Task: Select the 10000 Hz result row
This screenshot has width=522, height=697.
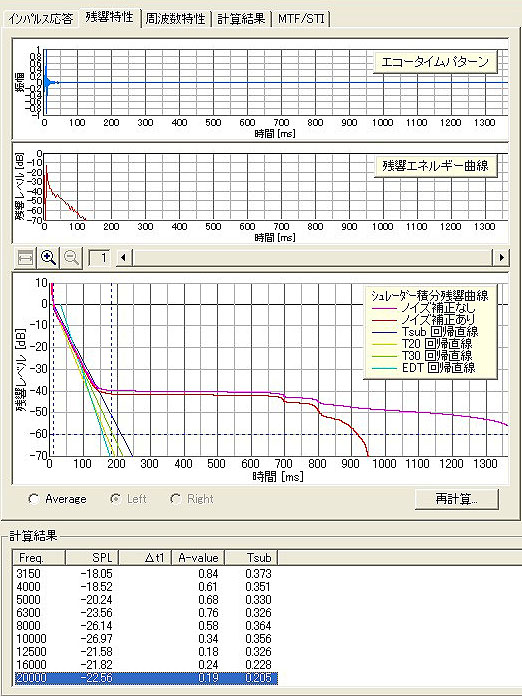Action: point(145,639)
